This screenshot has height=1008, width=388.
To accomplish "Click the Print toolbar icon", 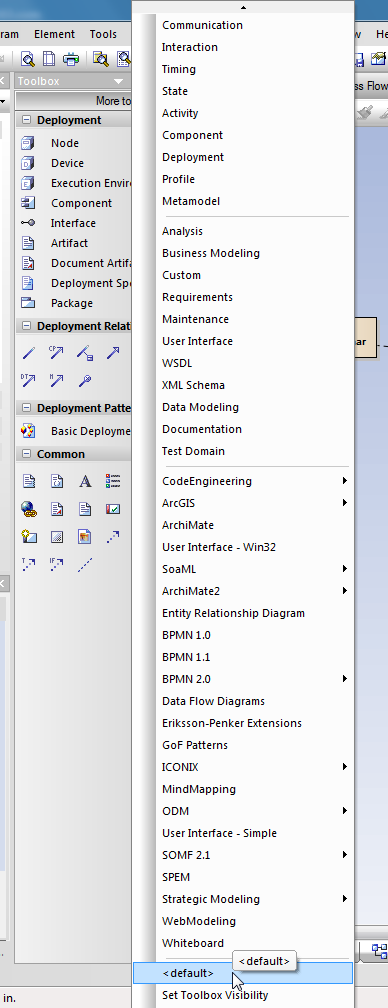I will coord(70,59).
